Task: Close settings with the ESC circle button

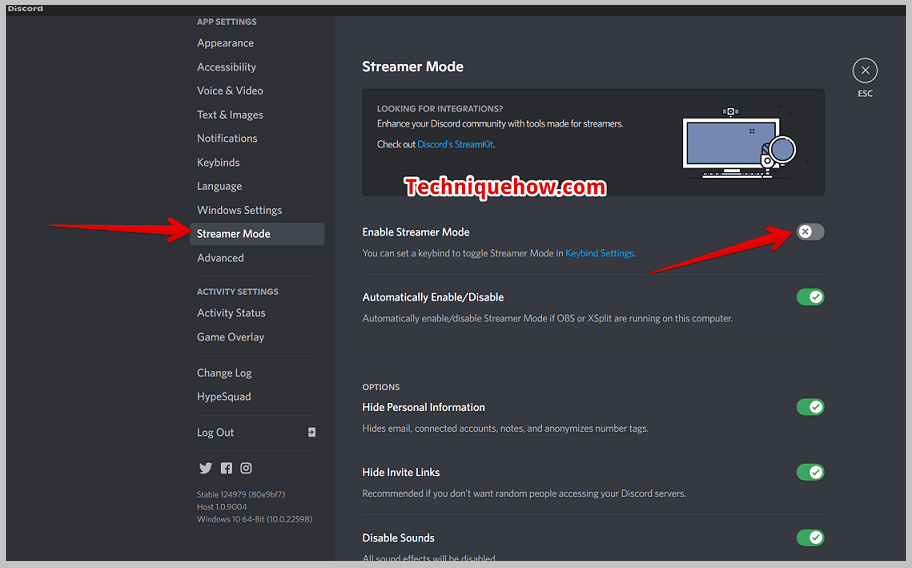Action: coord(865,70)
